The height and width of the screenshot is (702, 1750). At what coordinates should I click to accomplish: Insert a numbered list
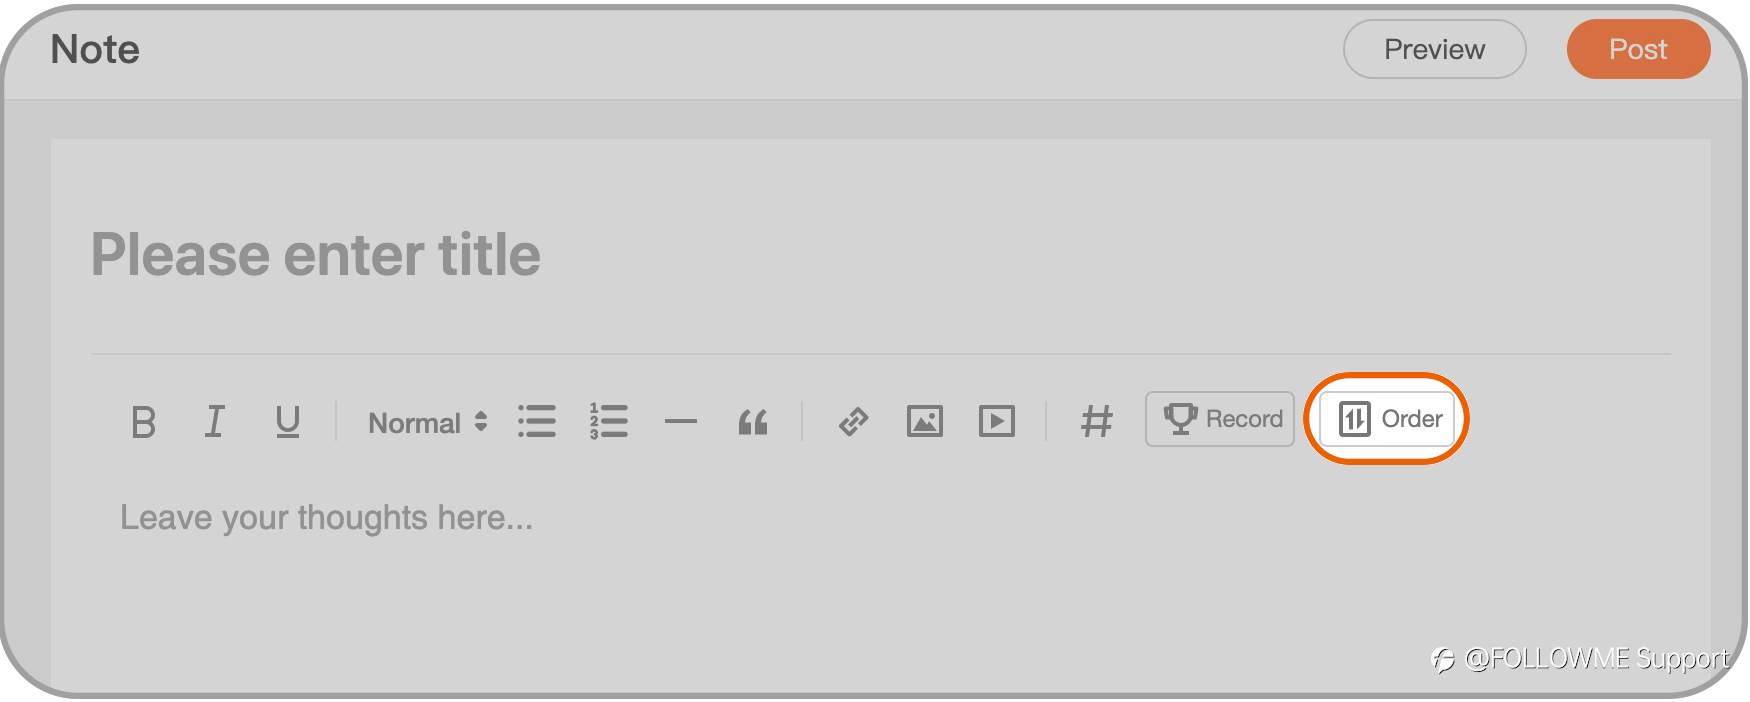[609, 421]
